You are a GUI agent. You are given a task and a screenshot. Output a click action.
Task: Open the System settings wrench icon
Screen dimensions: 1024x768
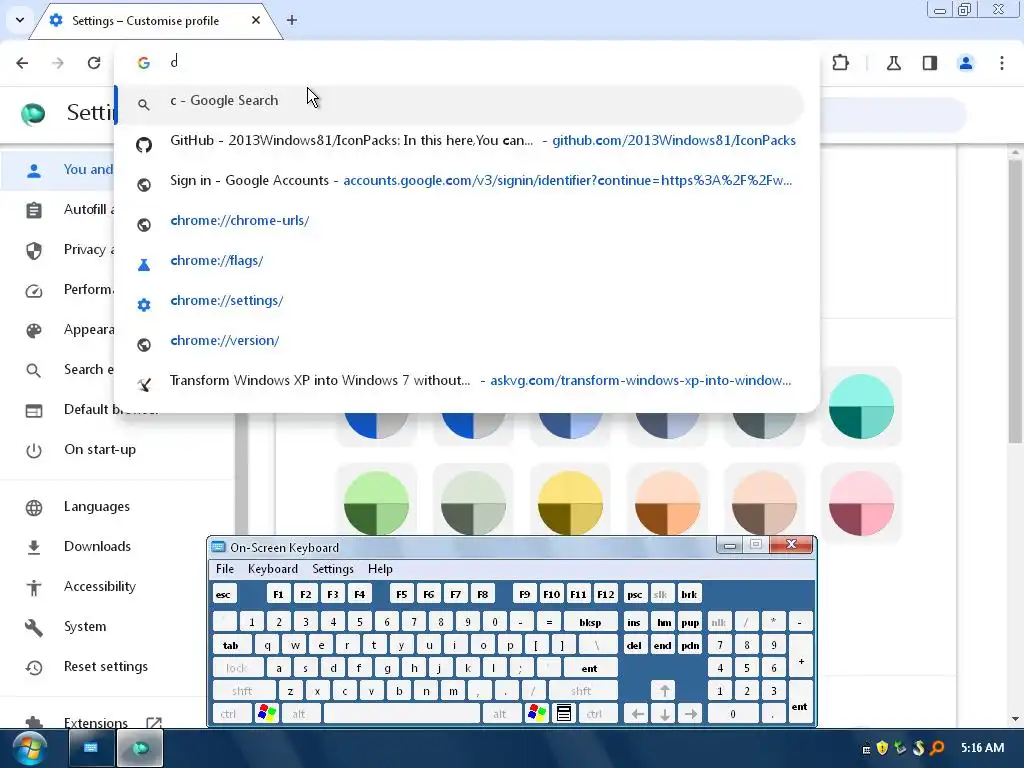[x=34, y=627]
